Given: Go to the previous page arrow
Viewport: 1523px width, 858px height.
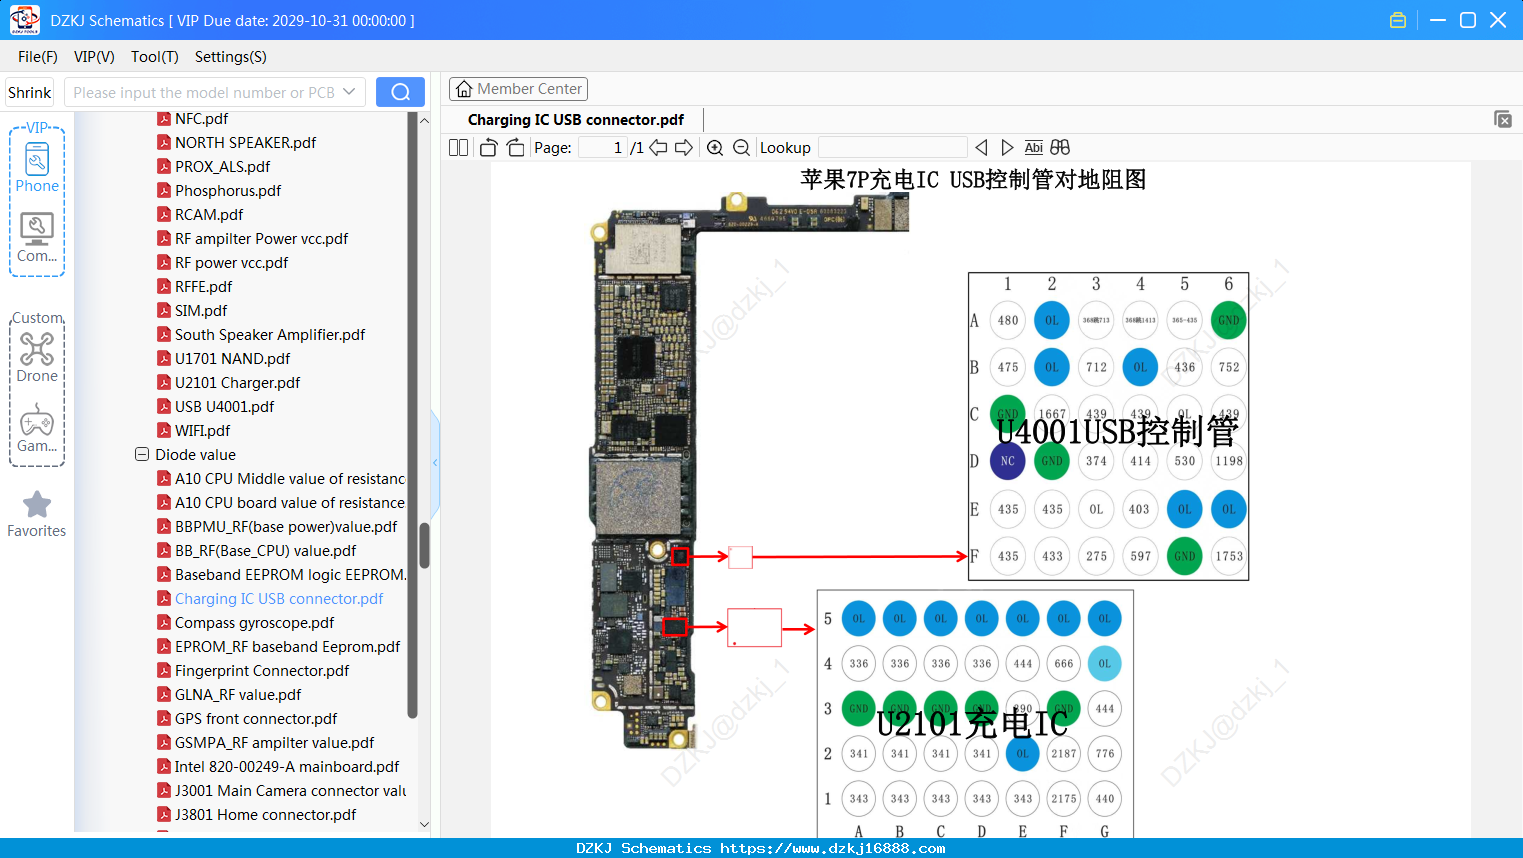Looking at the screenshot, I should 658,148.
